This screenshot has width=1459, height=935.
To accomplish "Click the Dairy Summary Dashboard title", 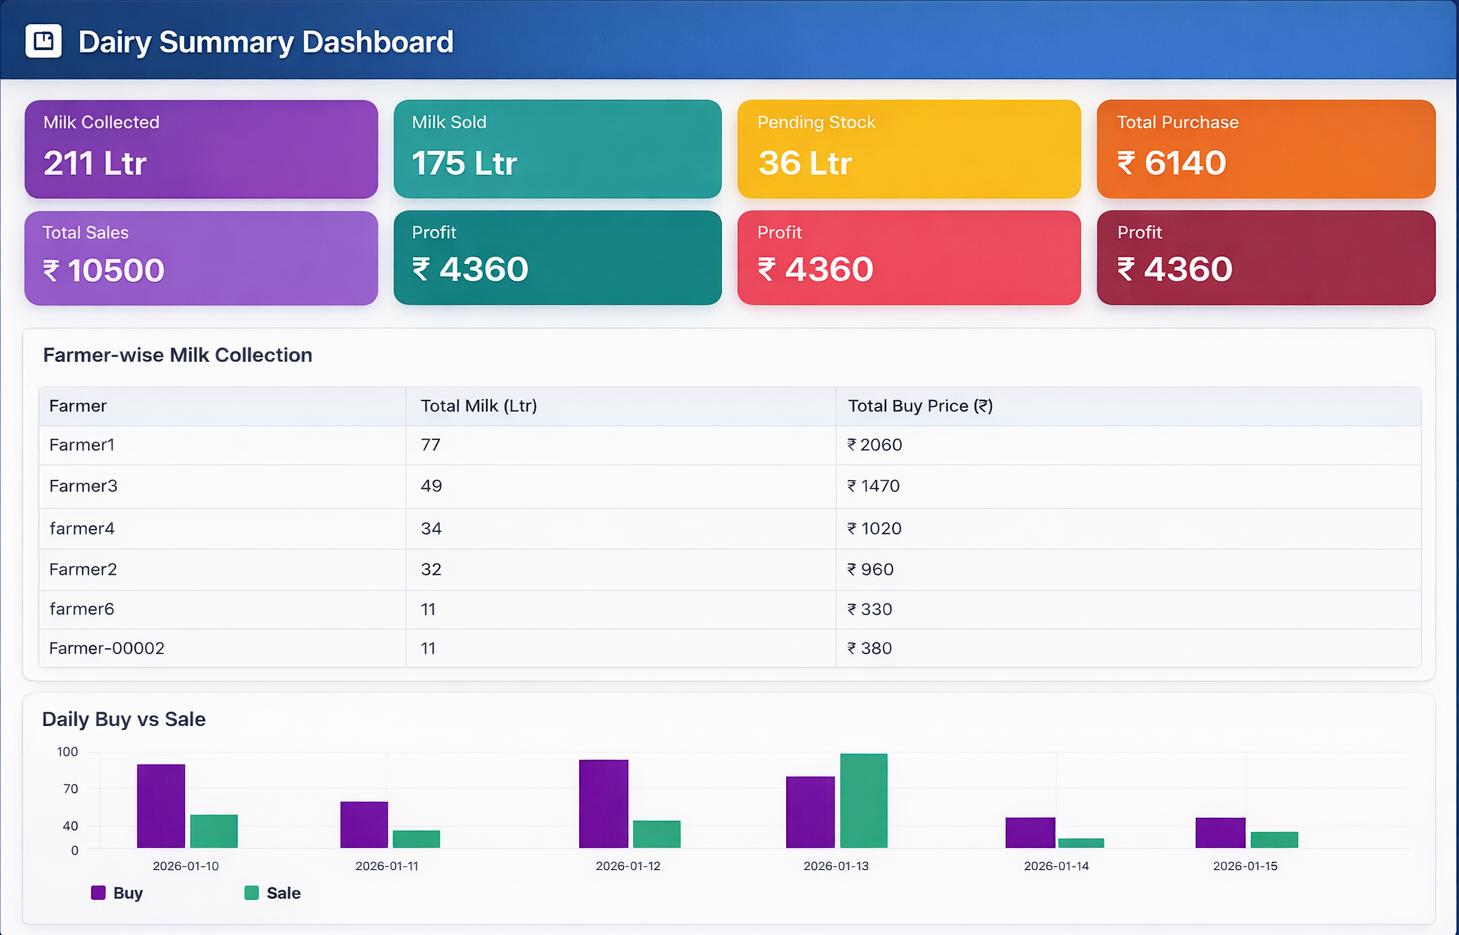I will [x=266, y=42].
